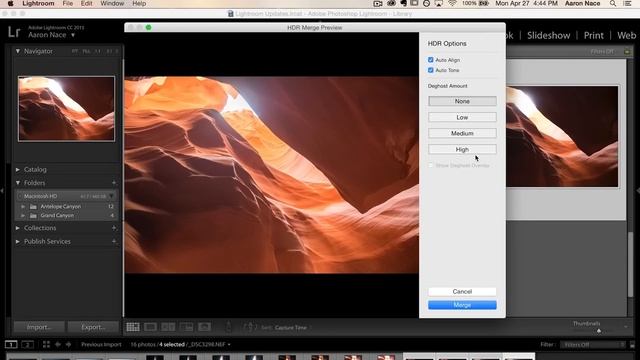640x360 pixels.
Task: Switch to Print module
Action: (x=593, y=36)
